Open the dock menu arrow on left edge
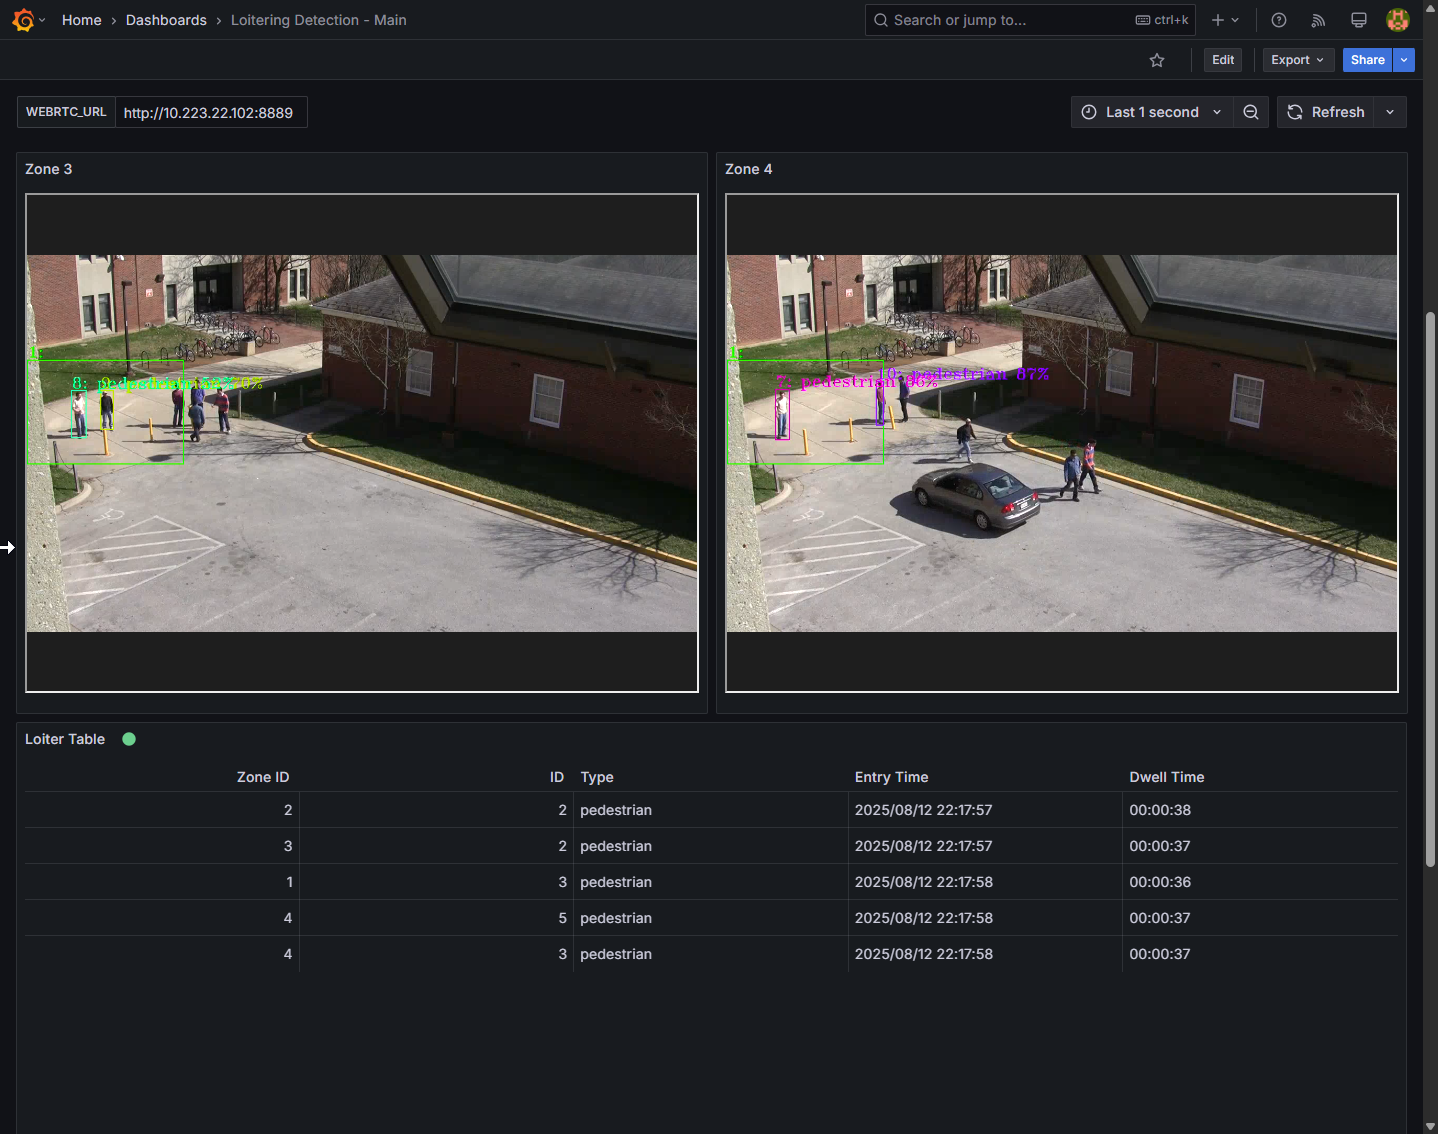 [8, 547]
